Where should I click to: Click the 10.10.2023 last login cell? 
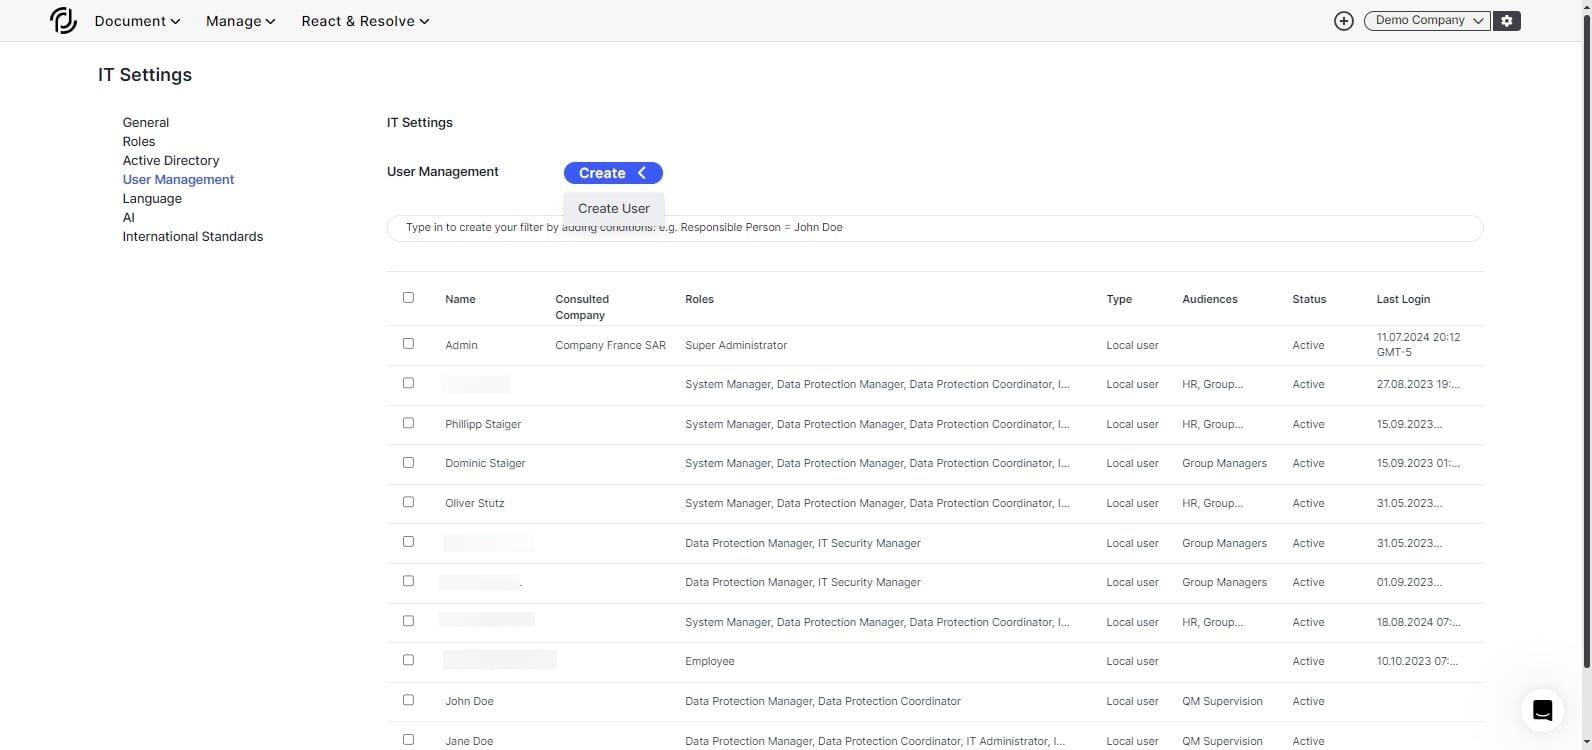point(1417,661)
